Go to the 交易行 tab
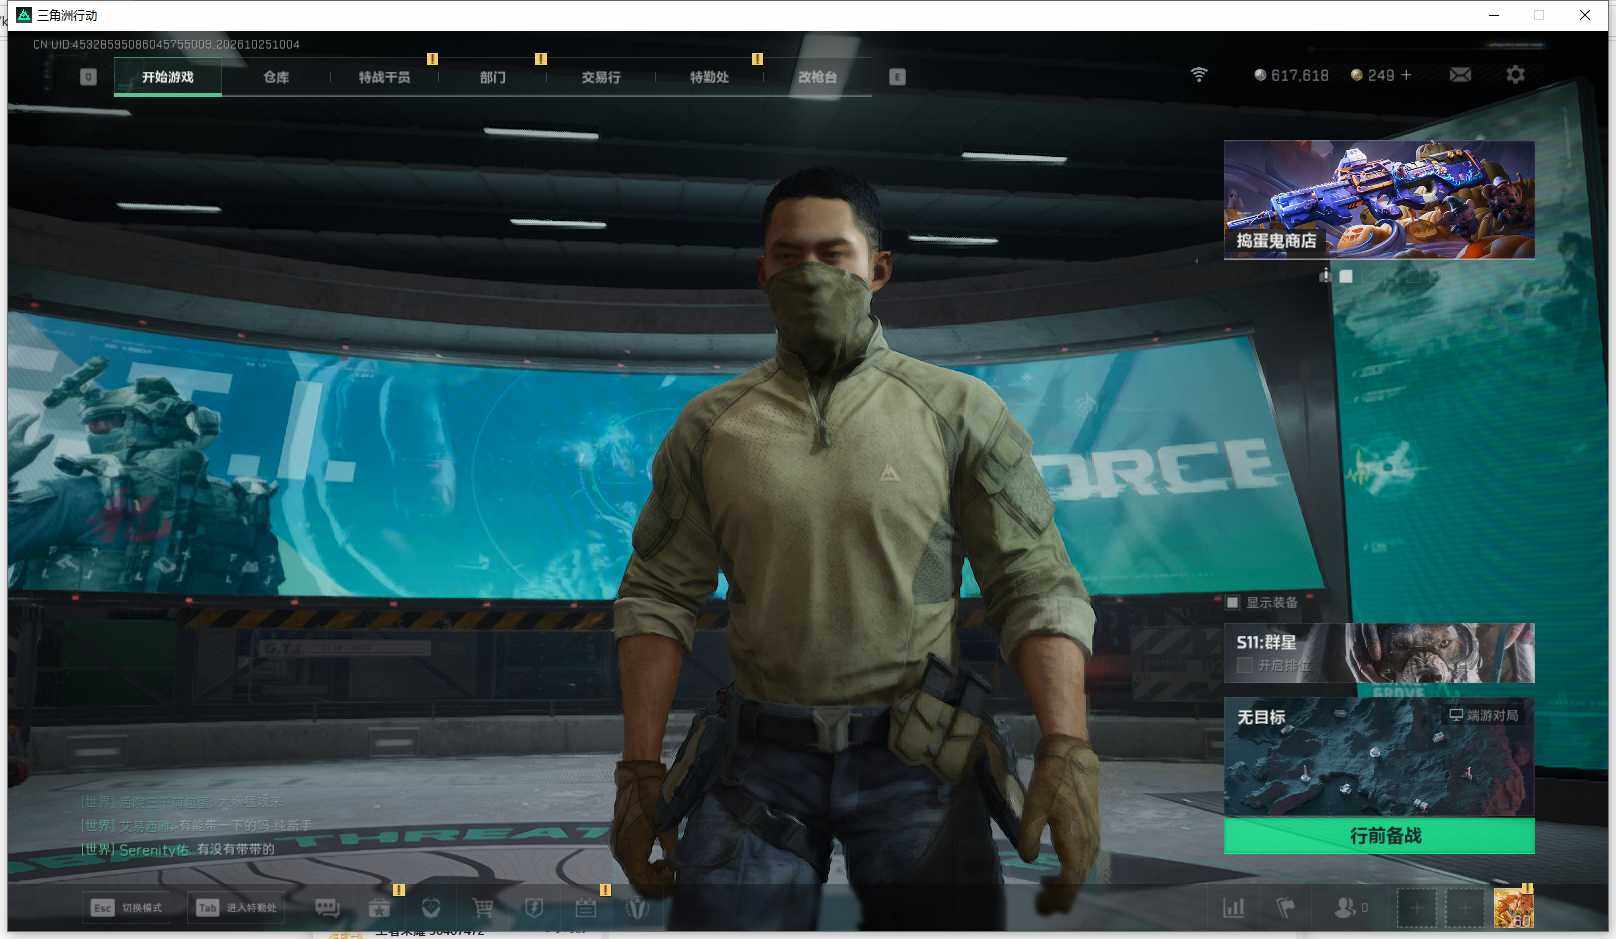 601,77
